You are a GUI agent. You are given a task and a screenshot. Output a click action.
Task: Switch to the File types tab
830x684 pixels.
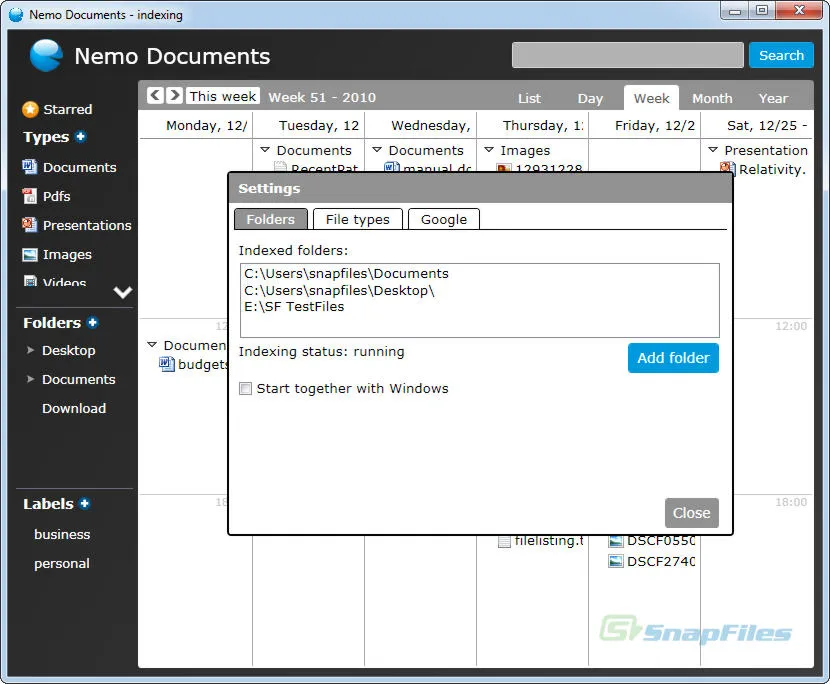point(358,219)
